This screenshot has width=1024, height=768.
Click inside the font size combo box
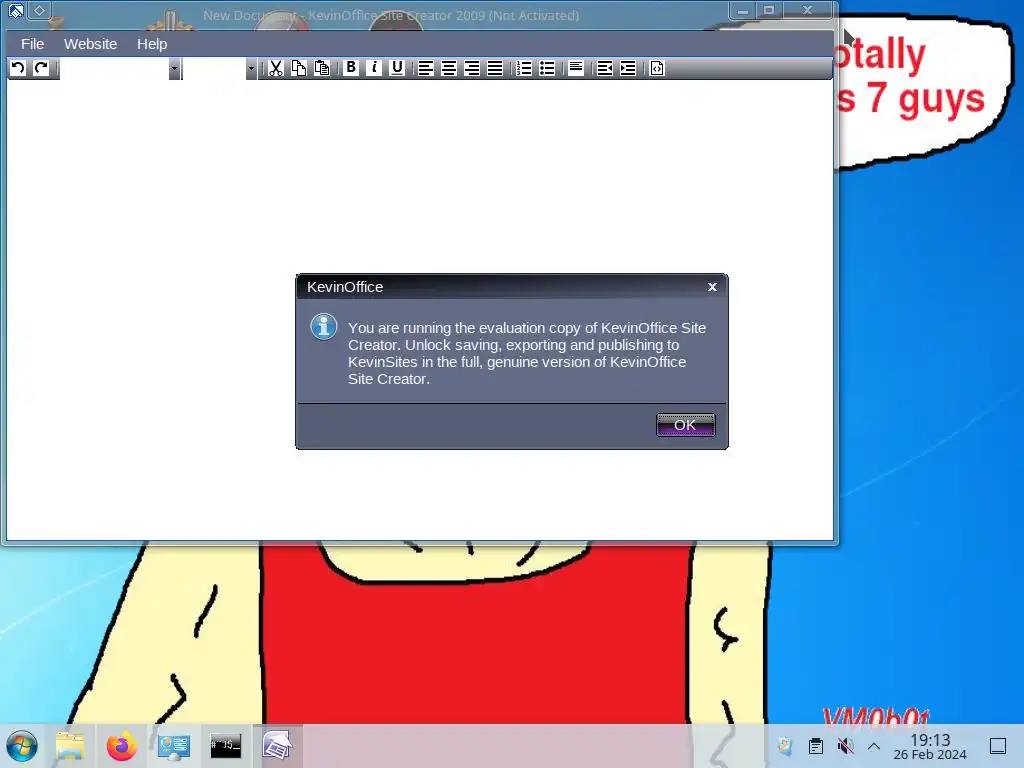[x=214, y=68]
